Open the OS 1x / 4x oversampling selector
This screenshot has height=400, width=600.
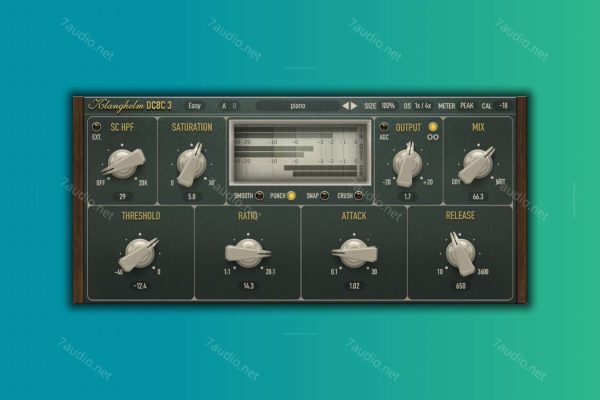pyautogui.click(x=423, y=106)
